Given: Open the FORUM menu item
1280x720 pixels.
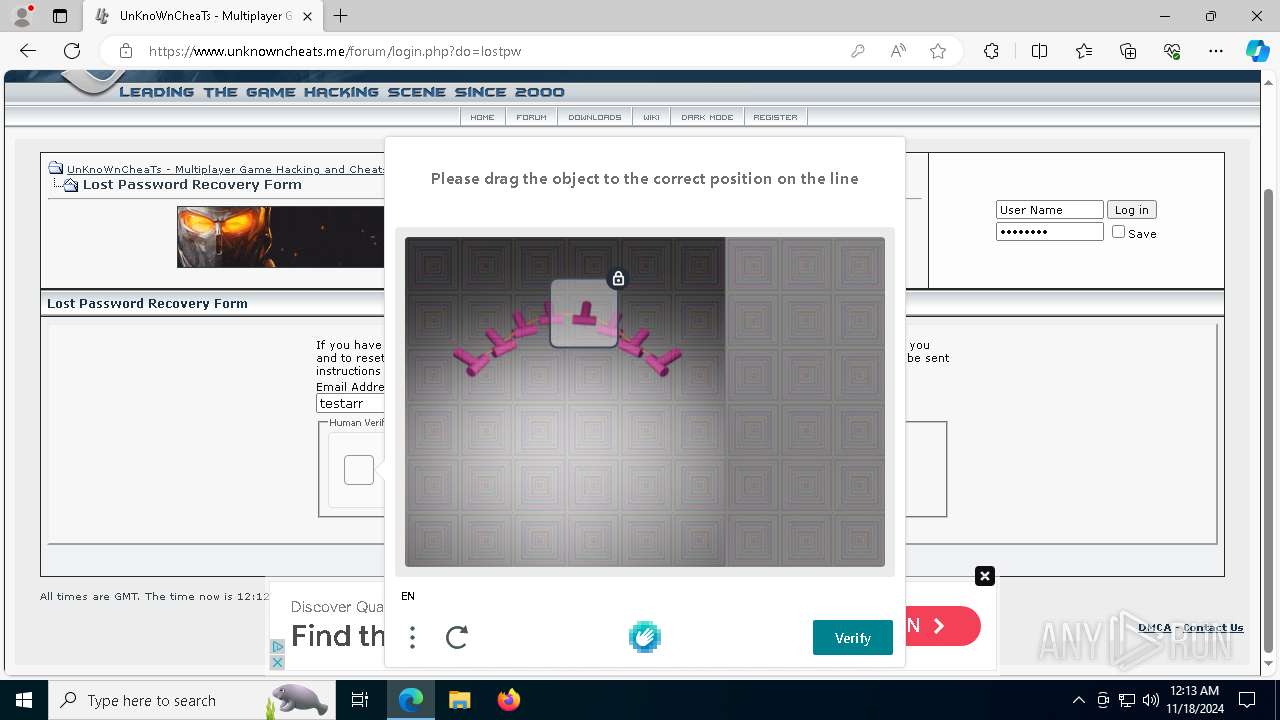Looking at the screenshot, I should 531,117.
